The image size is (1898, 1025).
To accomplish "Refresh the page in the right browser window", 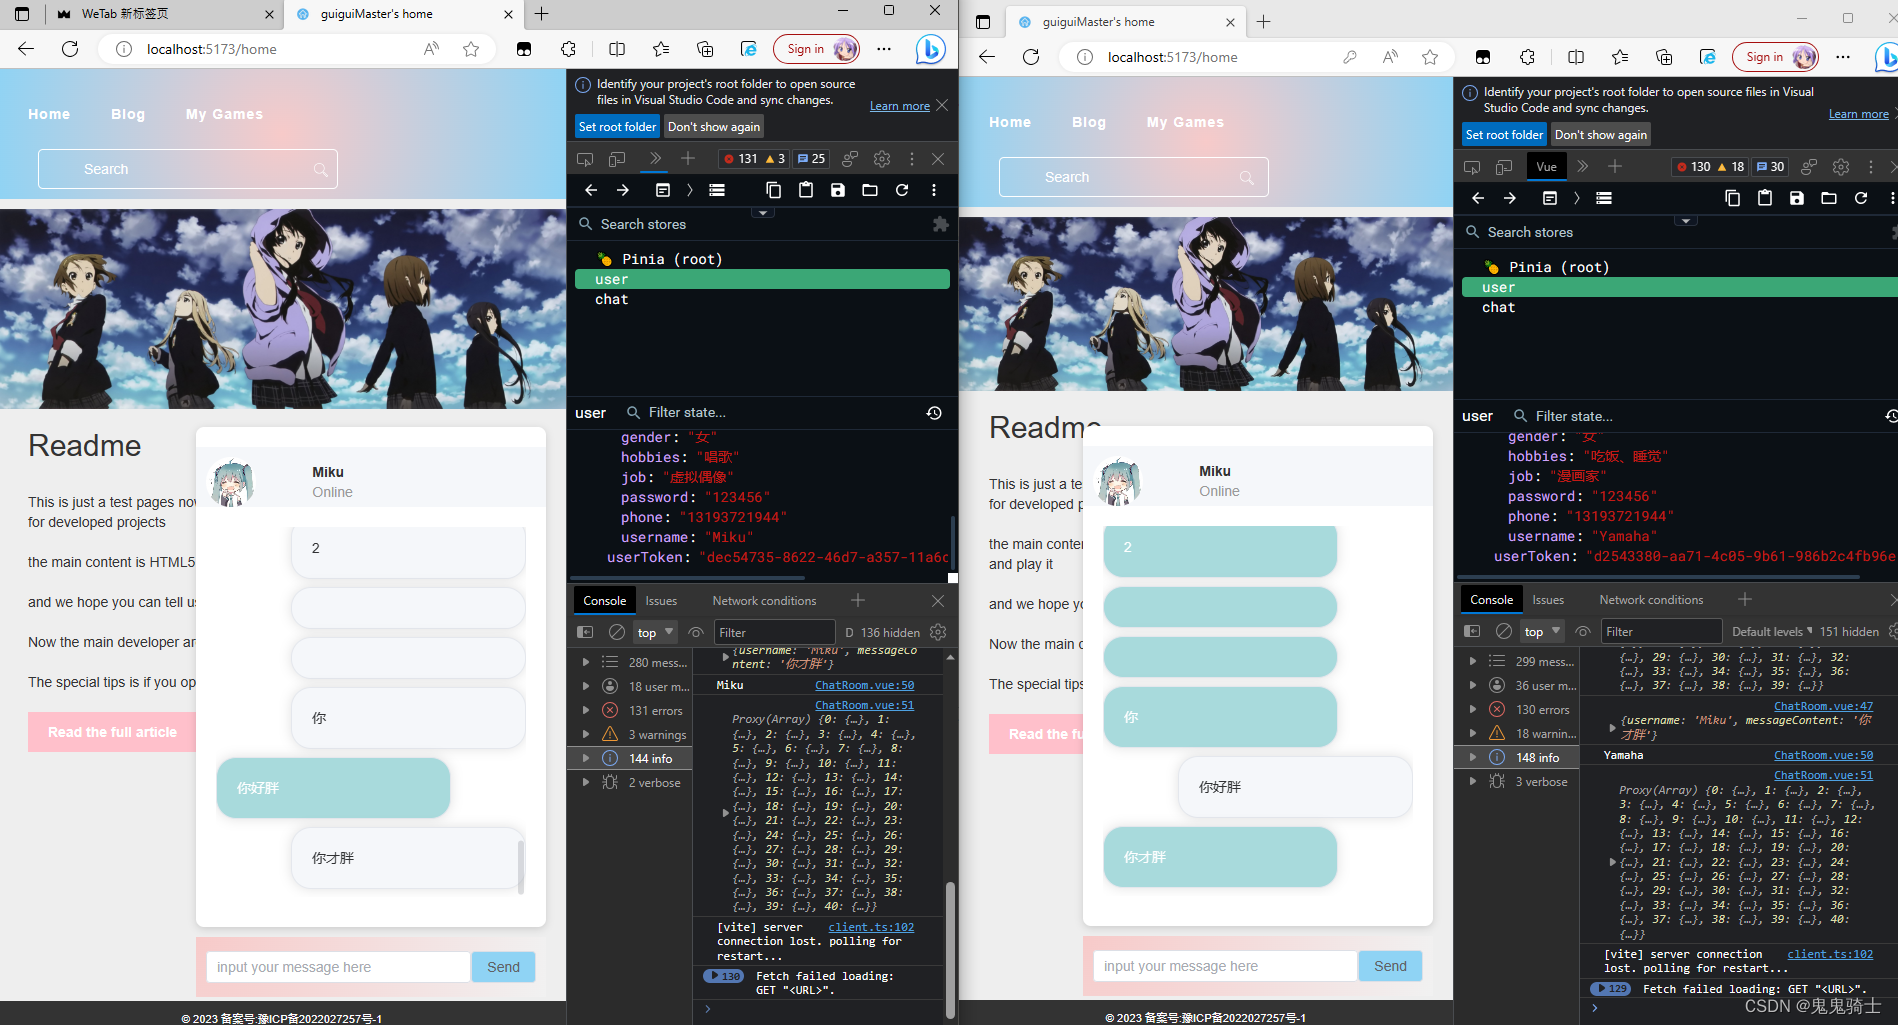I will 1031,57.
